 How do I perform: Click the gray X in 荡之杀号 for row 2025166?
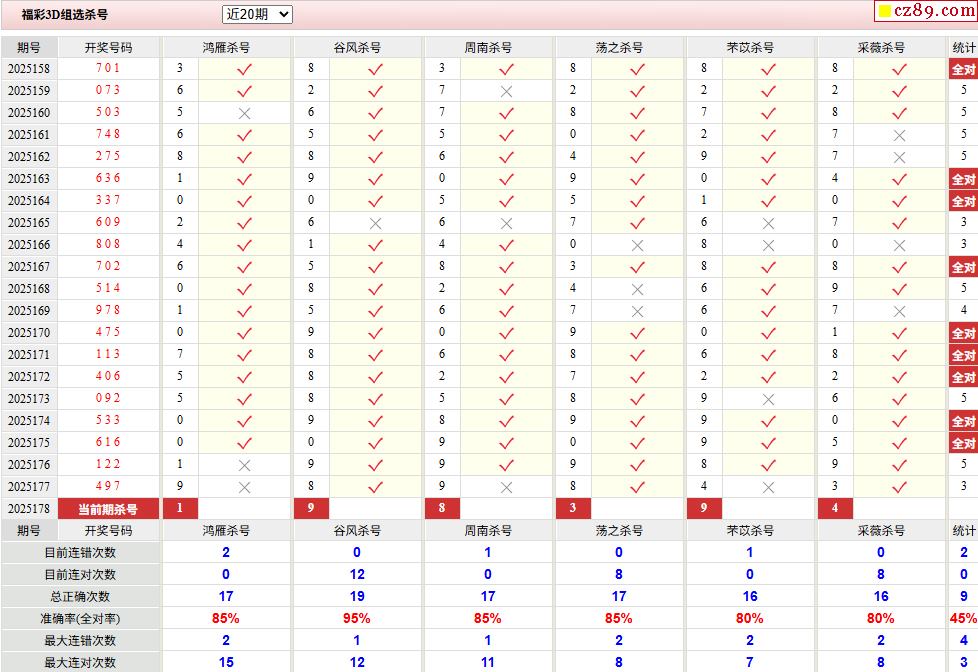(637, 246)
